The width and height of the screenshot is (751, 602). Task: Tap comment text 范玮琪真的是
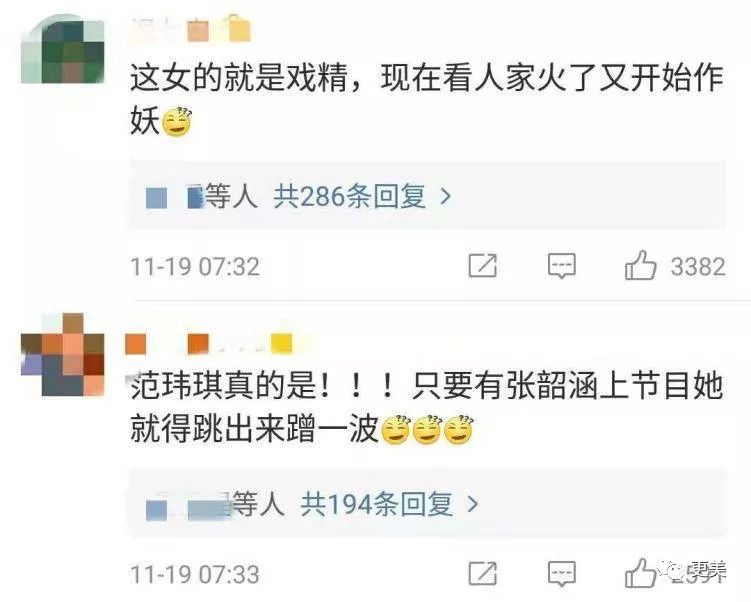click(x=223, y=386)
